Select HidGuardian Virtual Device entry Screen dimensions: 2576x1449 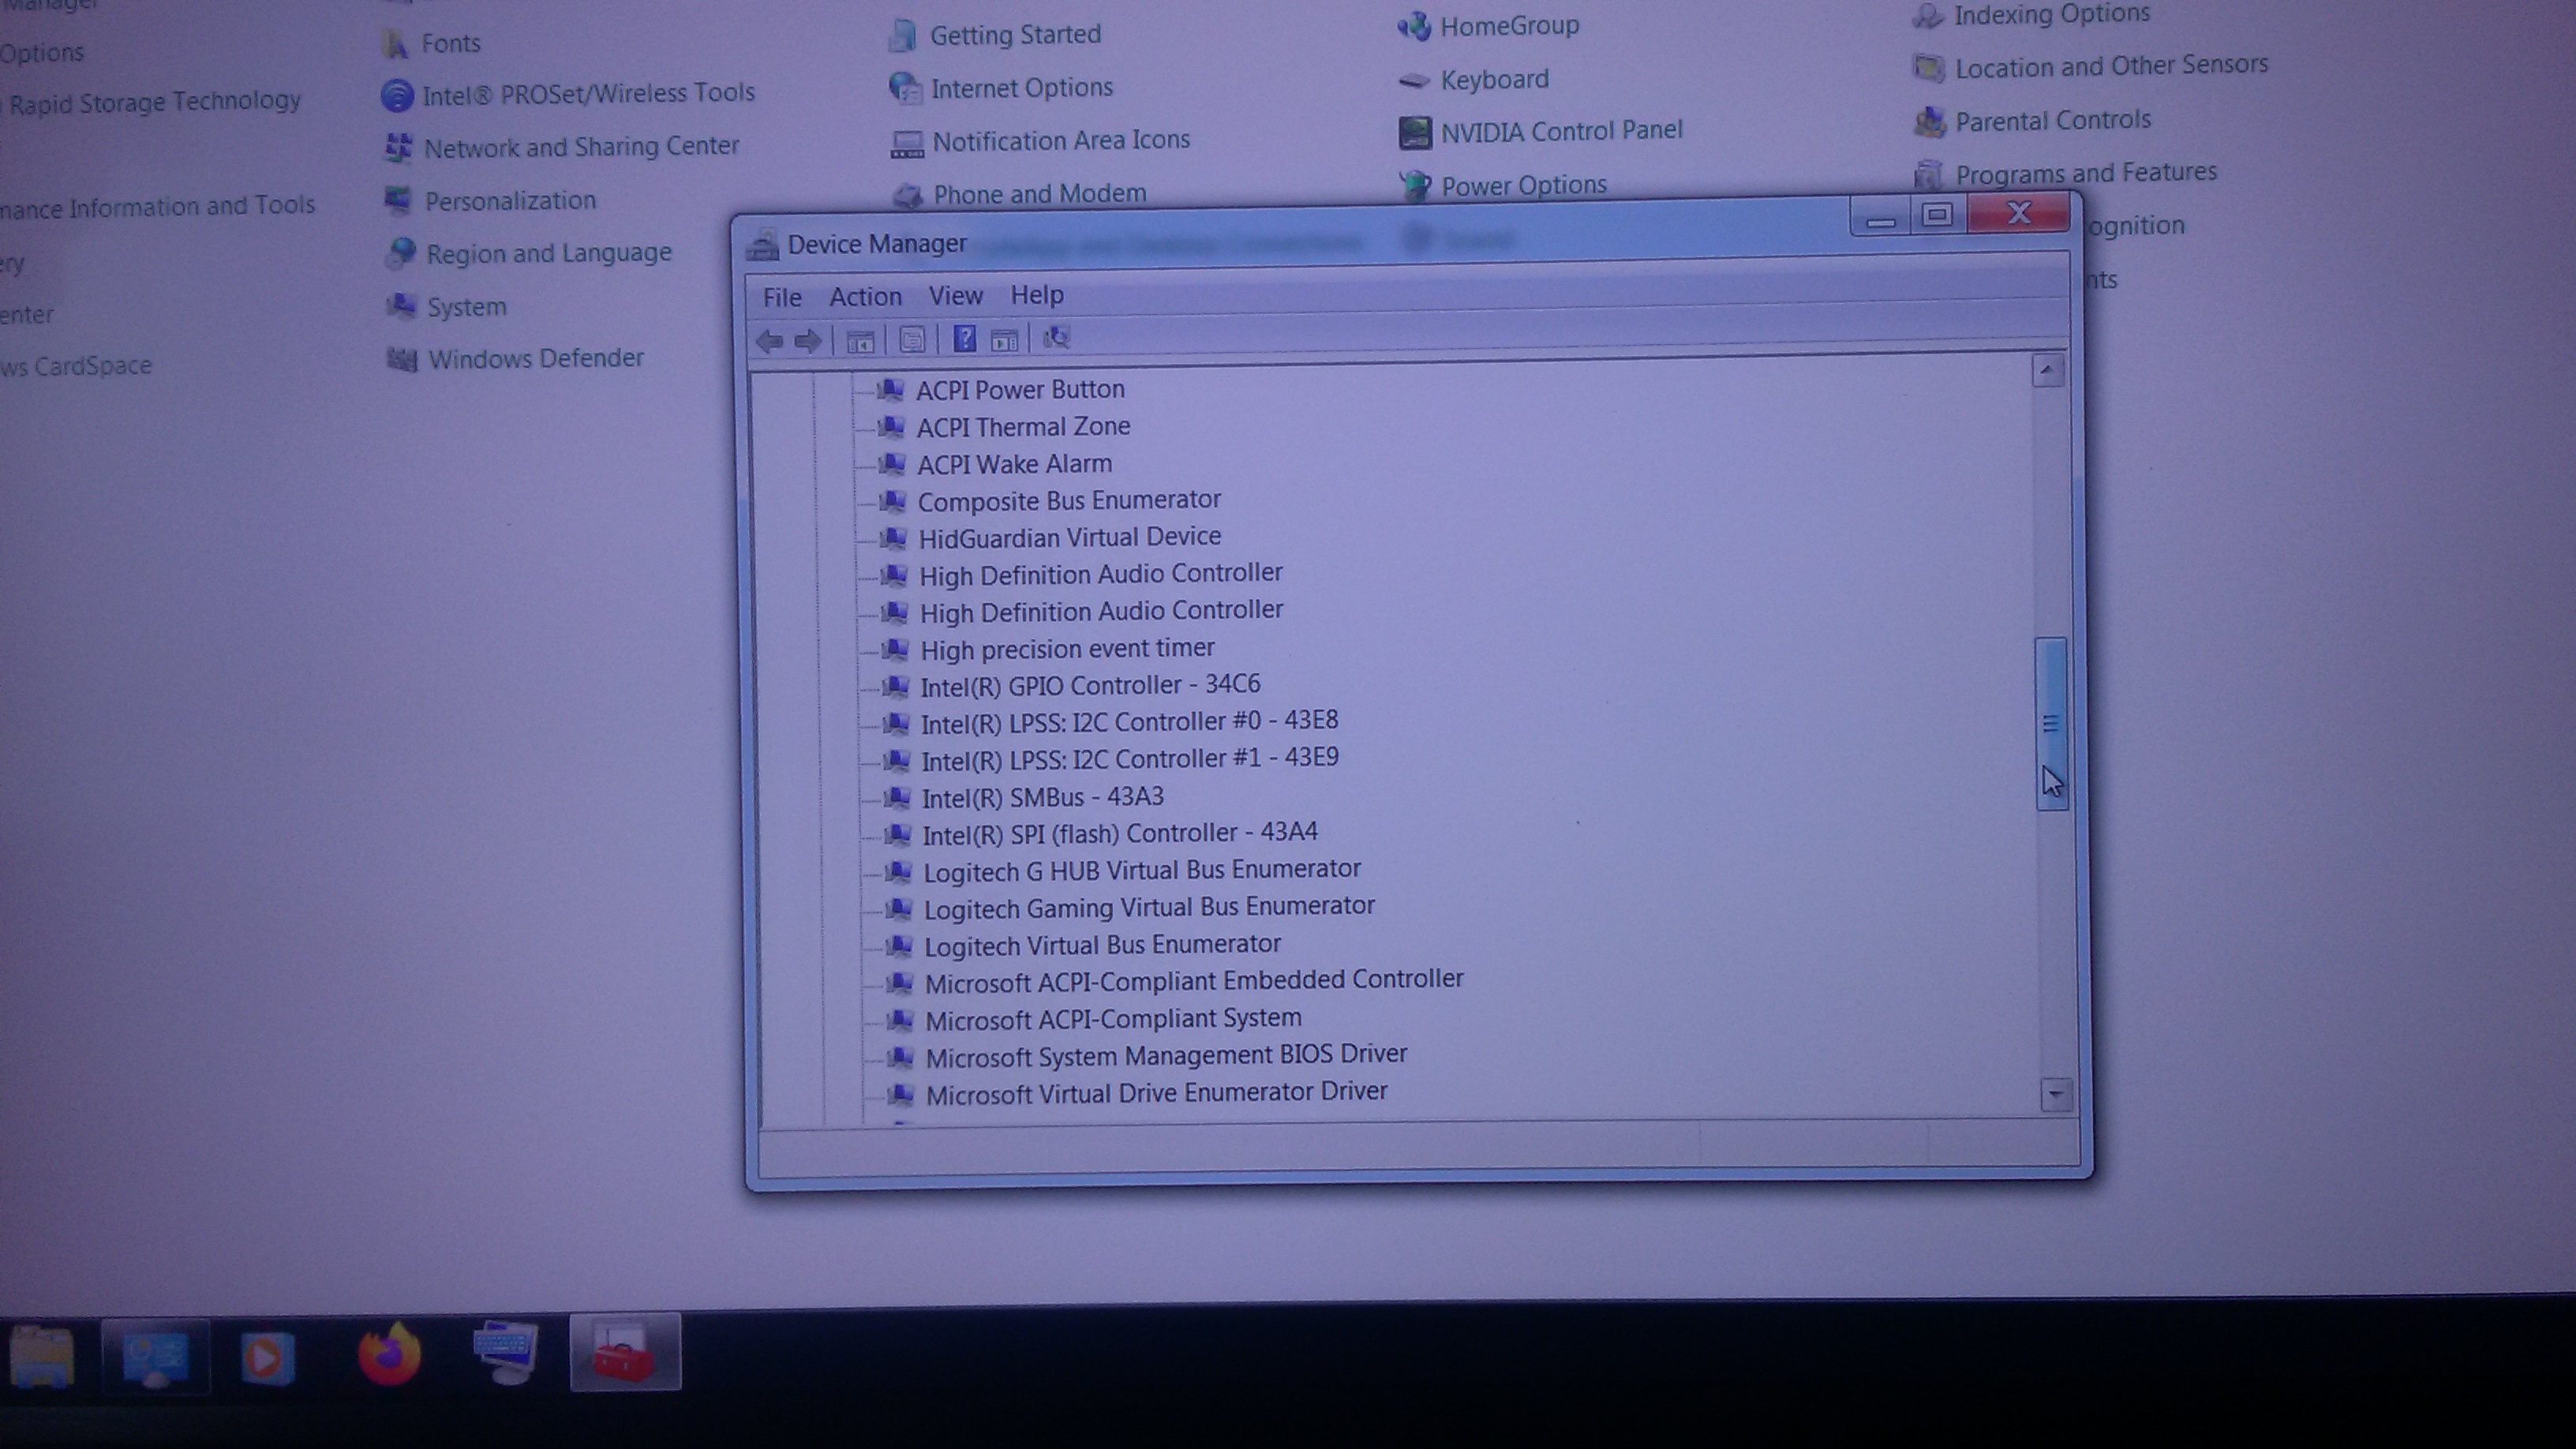[1070, 537]
